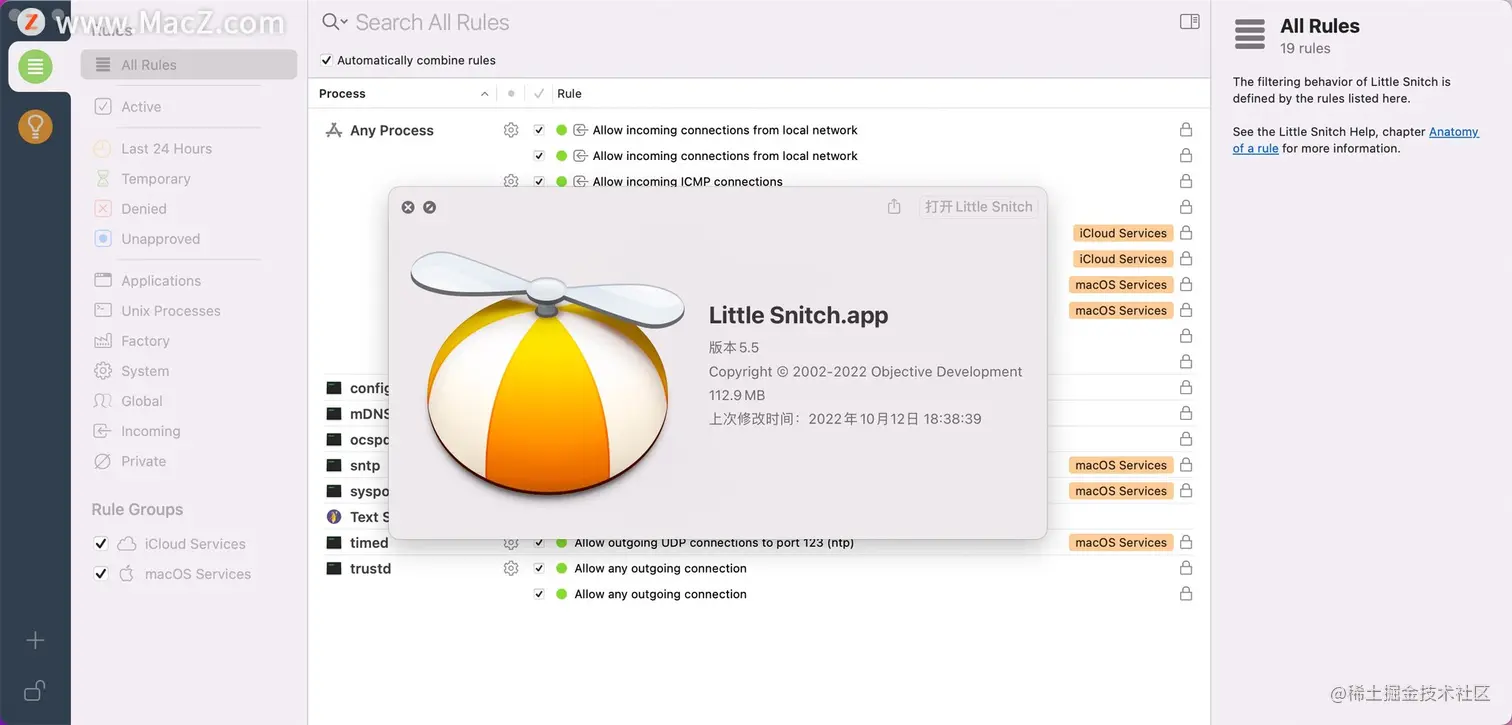Screen dimensions: 1512x725
Task: Select the Text S… application icon
Action: click(x=334, y=517)
